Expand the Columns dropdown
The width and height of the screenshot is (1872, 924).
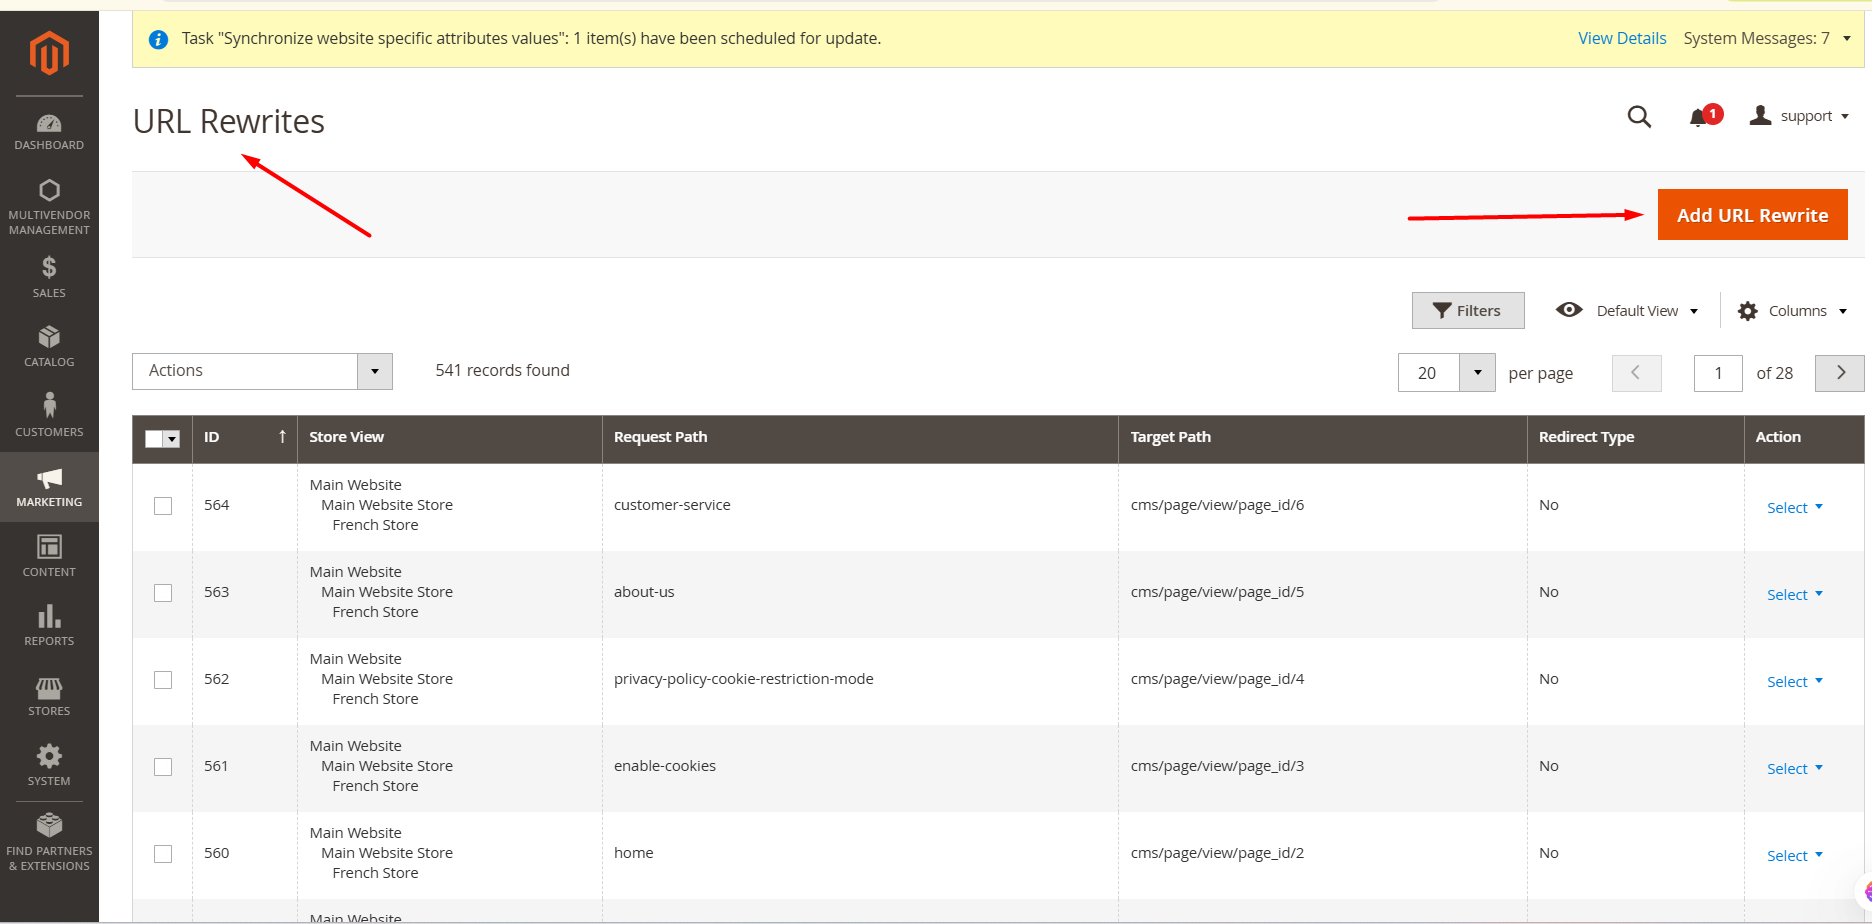[x=1843, y=311]
